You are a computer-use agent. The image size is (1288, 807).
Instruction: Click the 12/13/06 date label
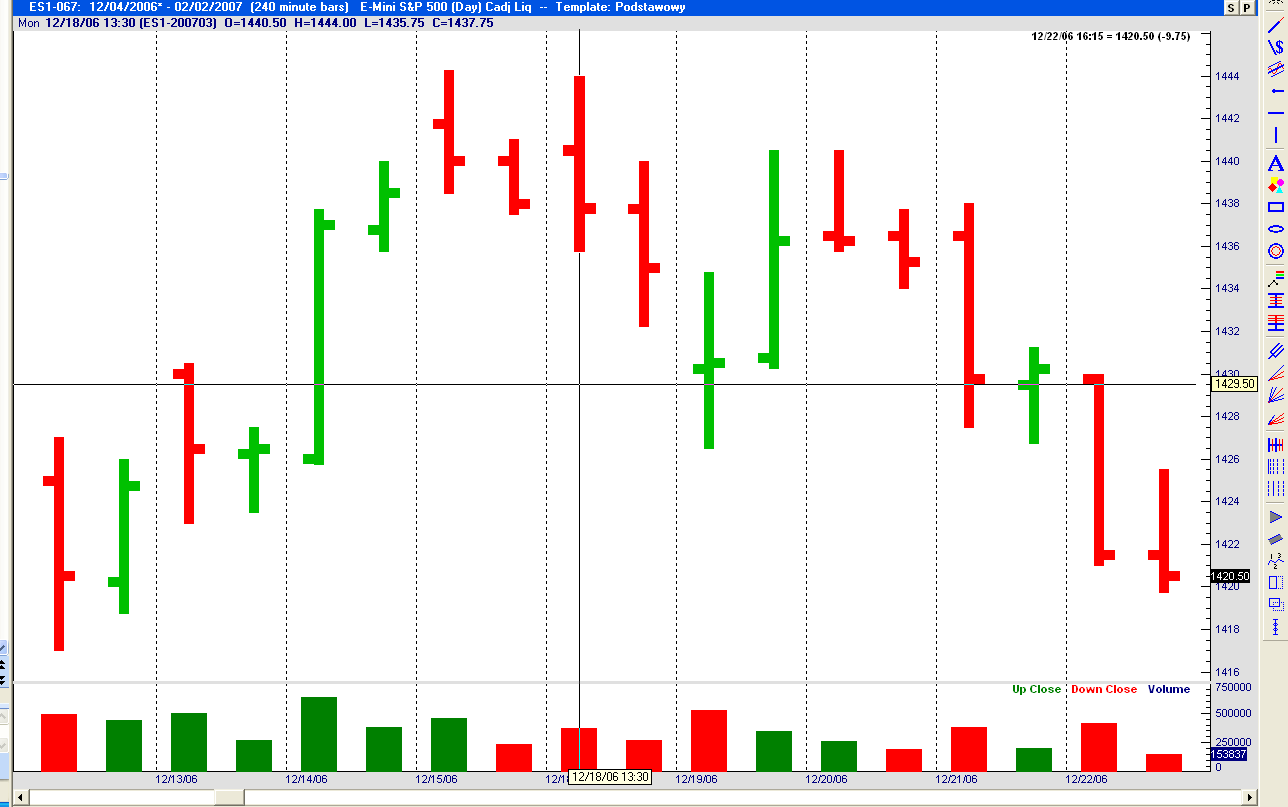coord(177,778)
